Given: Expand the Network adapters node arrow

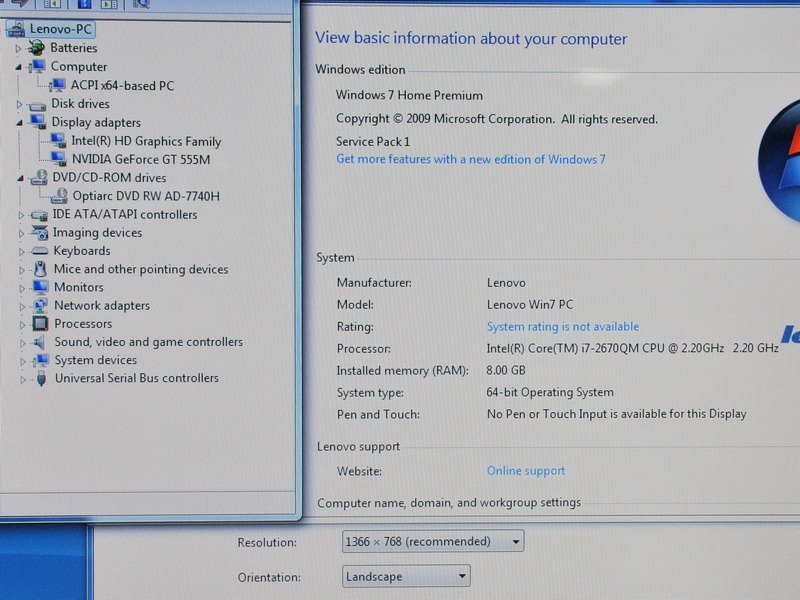Looking at the screenshot, I should point(22,307).
